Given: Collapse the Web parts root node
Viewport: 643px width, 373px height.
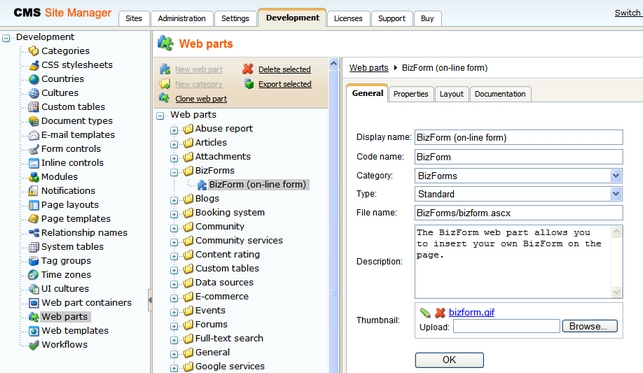Looking at the screenshot, I should pyautogui.click(x=160, y=116).
